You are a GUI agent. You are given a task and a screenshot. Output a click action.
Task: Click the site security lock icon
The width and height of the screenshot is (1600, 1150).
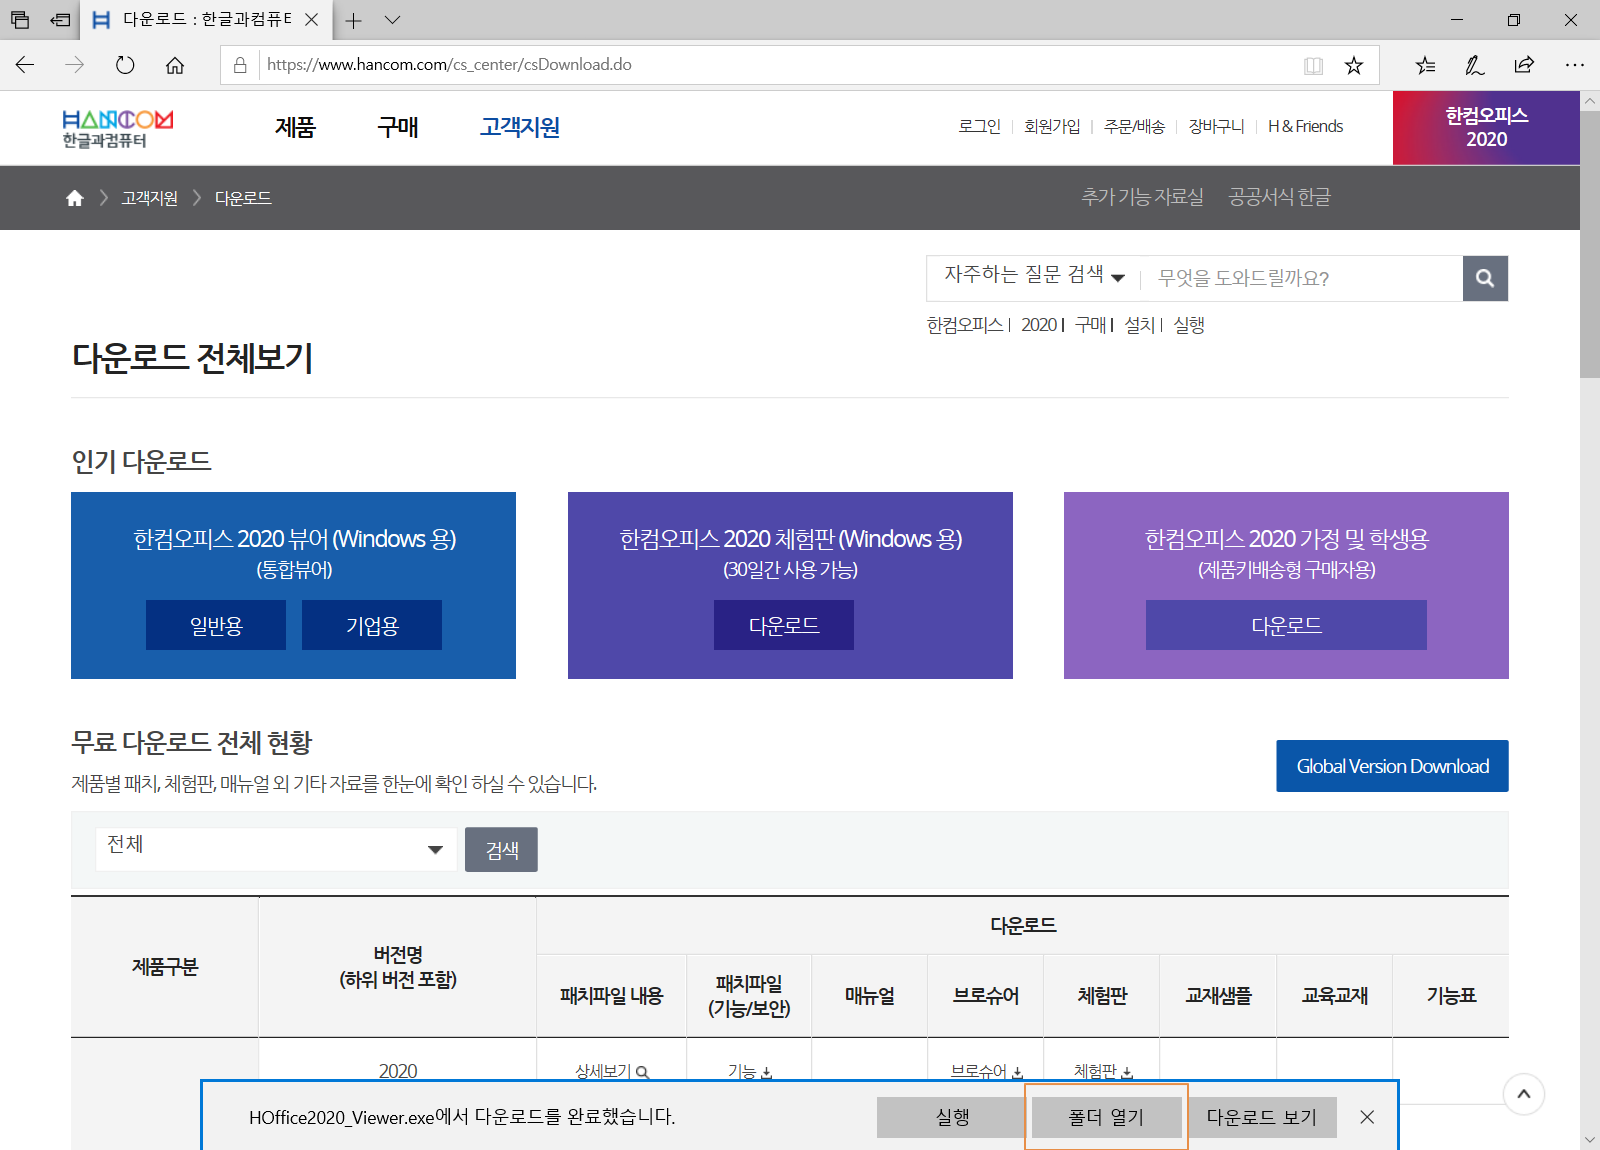coord(240,65)
